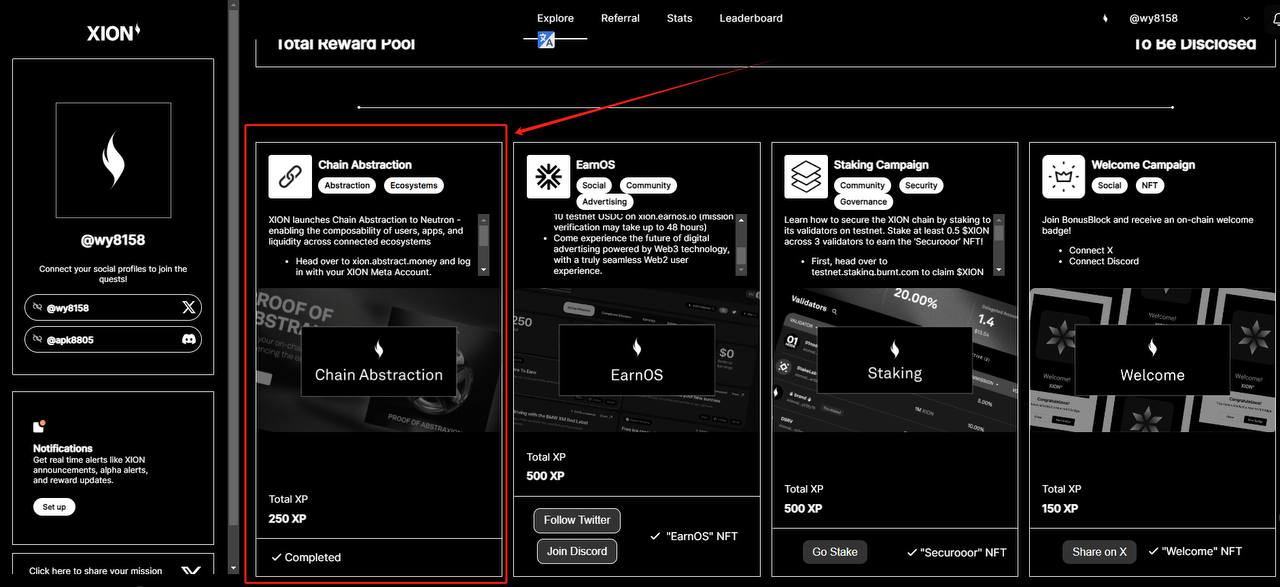Open the Welcome banner thumbnail
1280x587 pixels.
(x=1153, y=361)
